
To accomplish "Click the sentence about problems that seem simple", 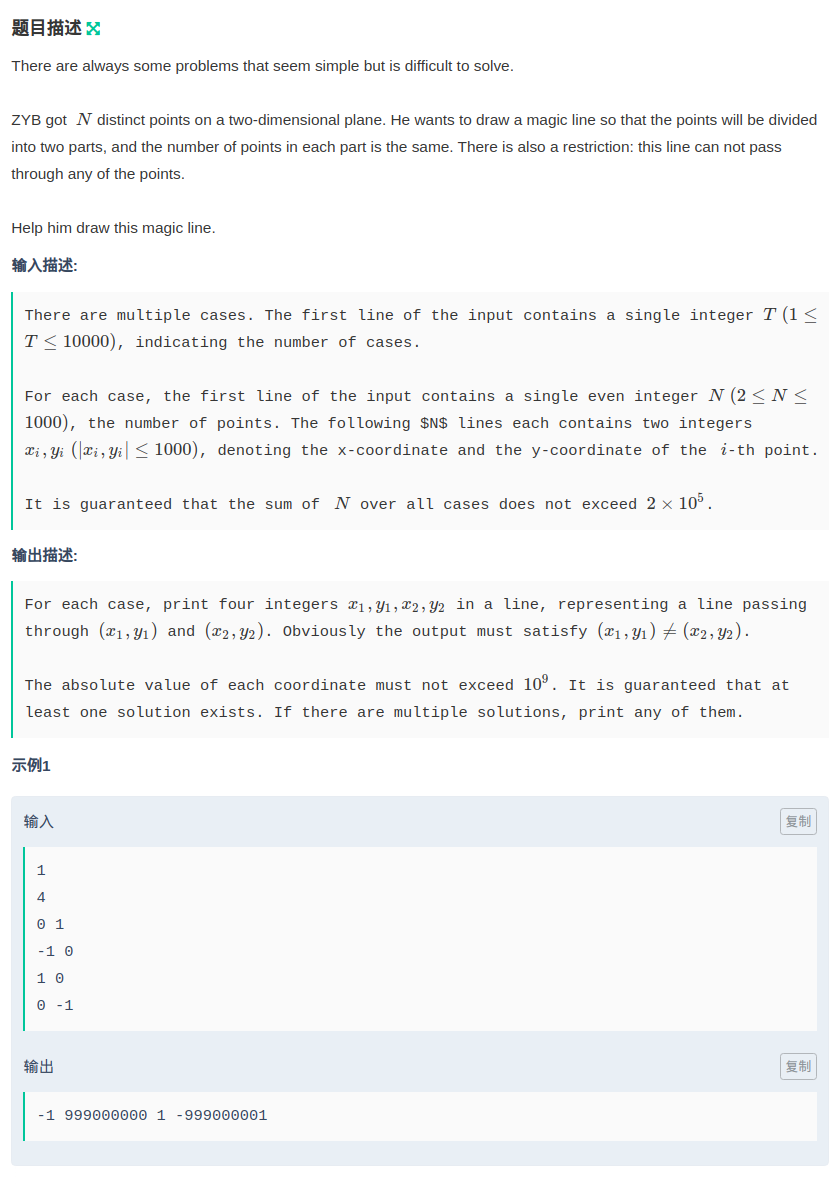I will point(262,66).
